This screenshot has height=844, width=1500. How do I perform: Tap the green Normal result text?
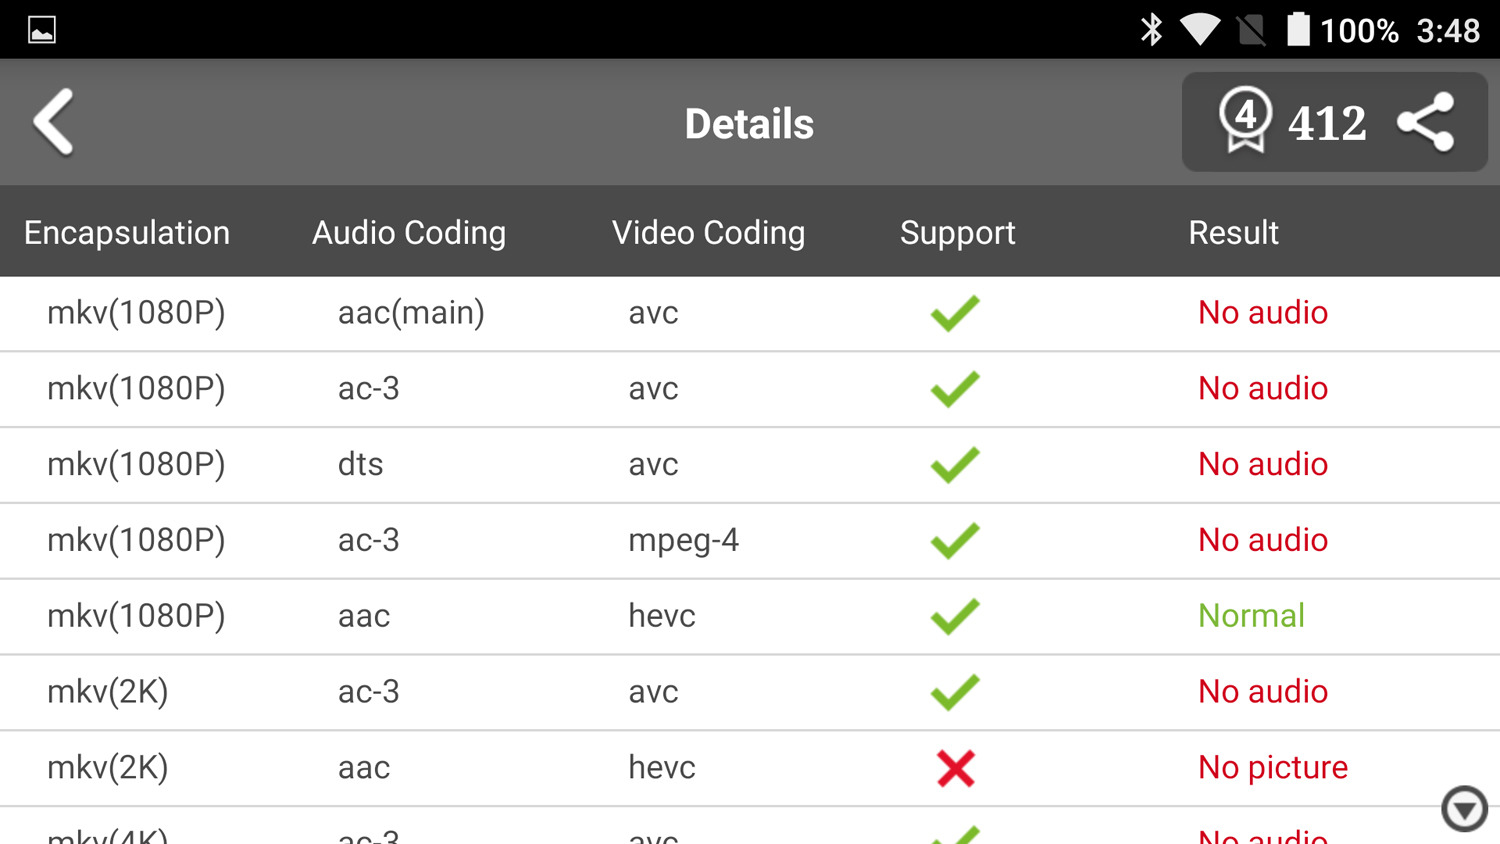click(x=1251, y=616)
